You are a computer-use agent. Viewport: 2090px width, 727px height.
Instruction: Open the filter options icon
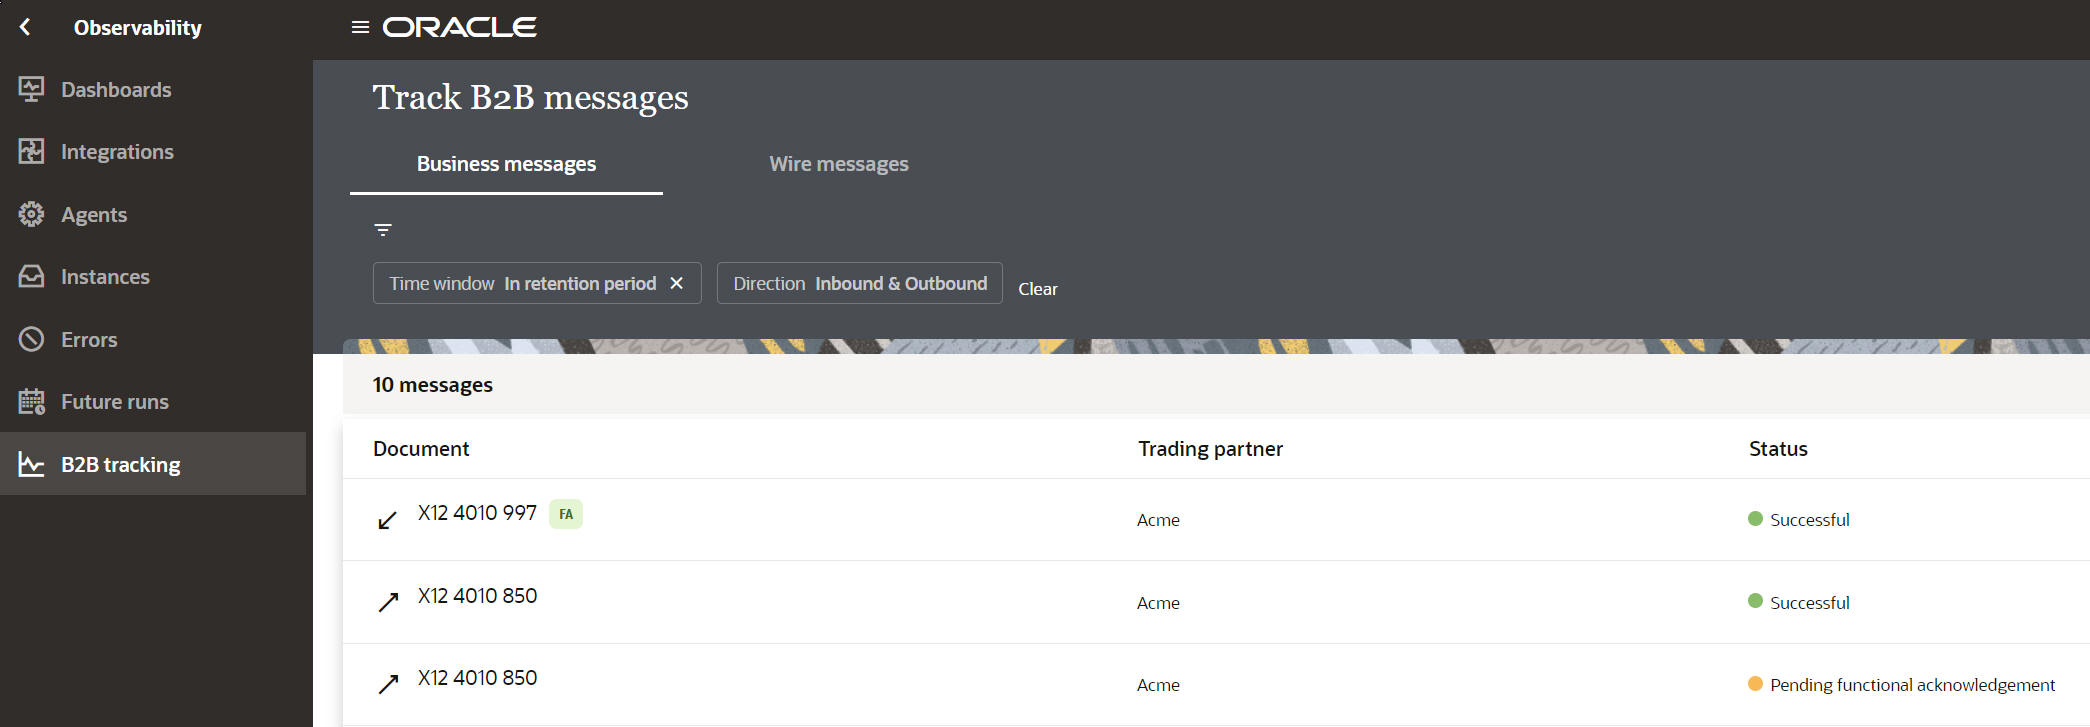(x=383, y=230)
